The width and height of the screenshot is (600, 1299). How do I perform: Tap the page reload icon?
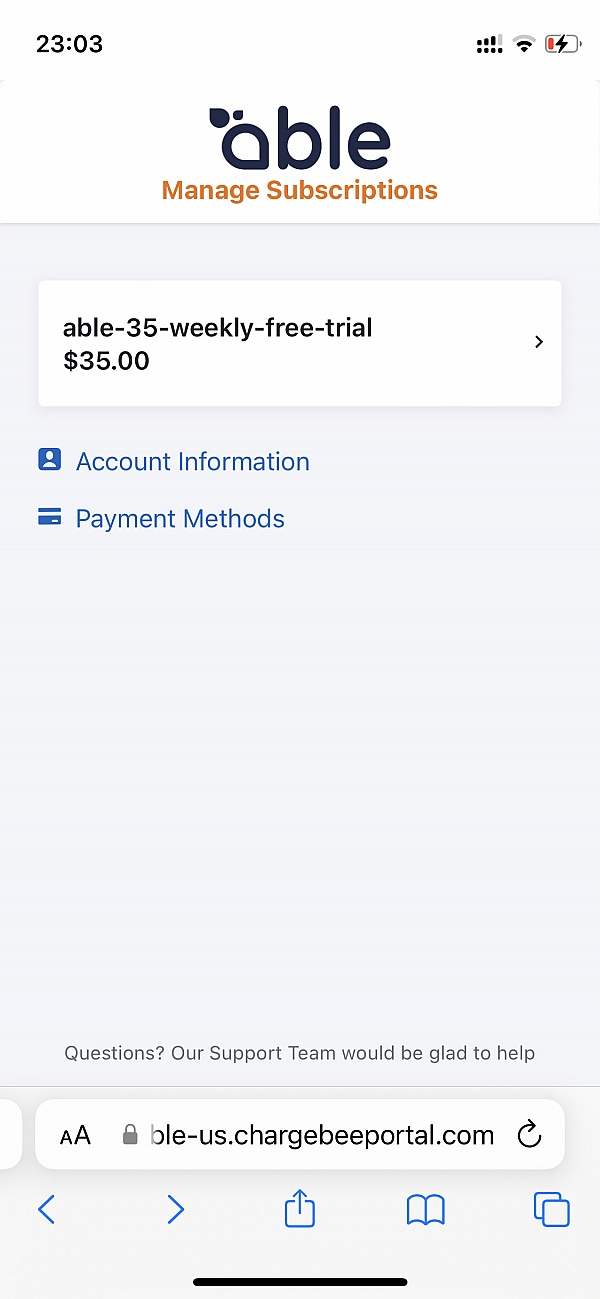[x=530, y=1134]
